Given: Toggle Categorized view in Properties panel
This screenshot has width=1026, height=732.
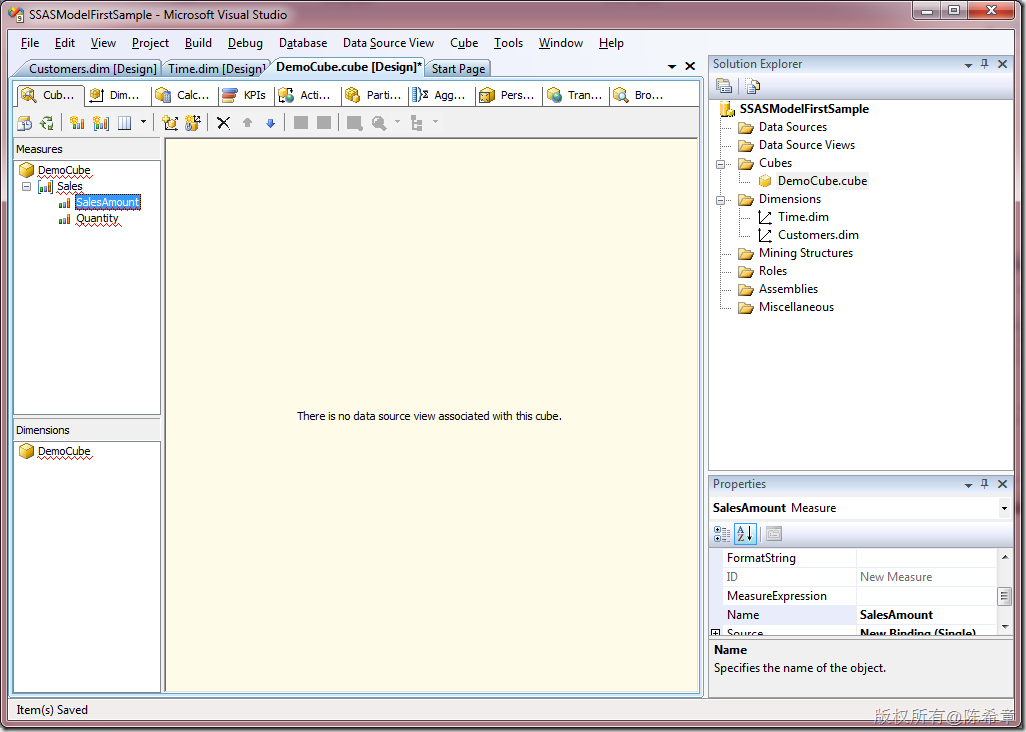Looking at the screenshot, I should pyautogui.click(x=722, y=534).
